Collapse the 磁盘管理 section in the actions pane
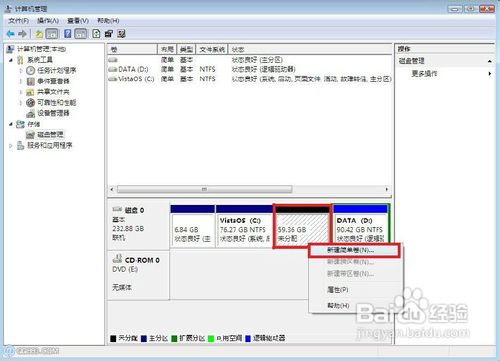This screenshot has height=361, width=500. click(x=489, y=61)
